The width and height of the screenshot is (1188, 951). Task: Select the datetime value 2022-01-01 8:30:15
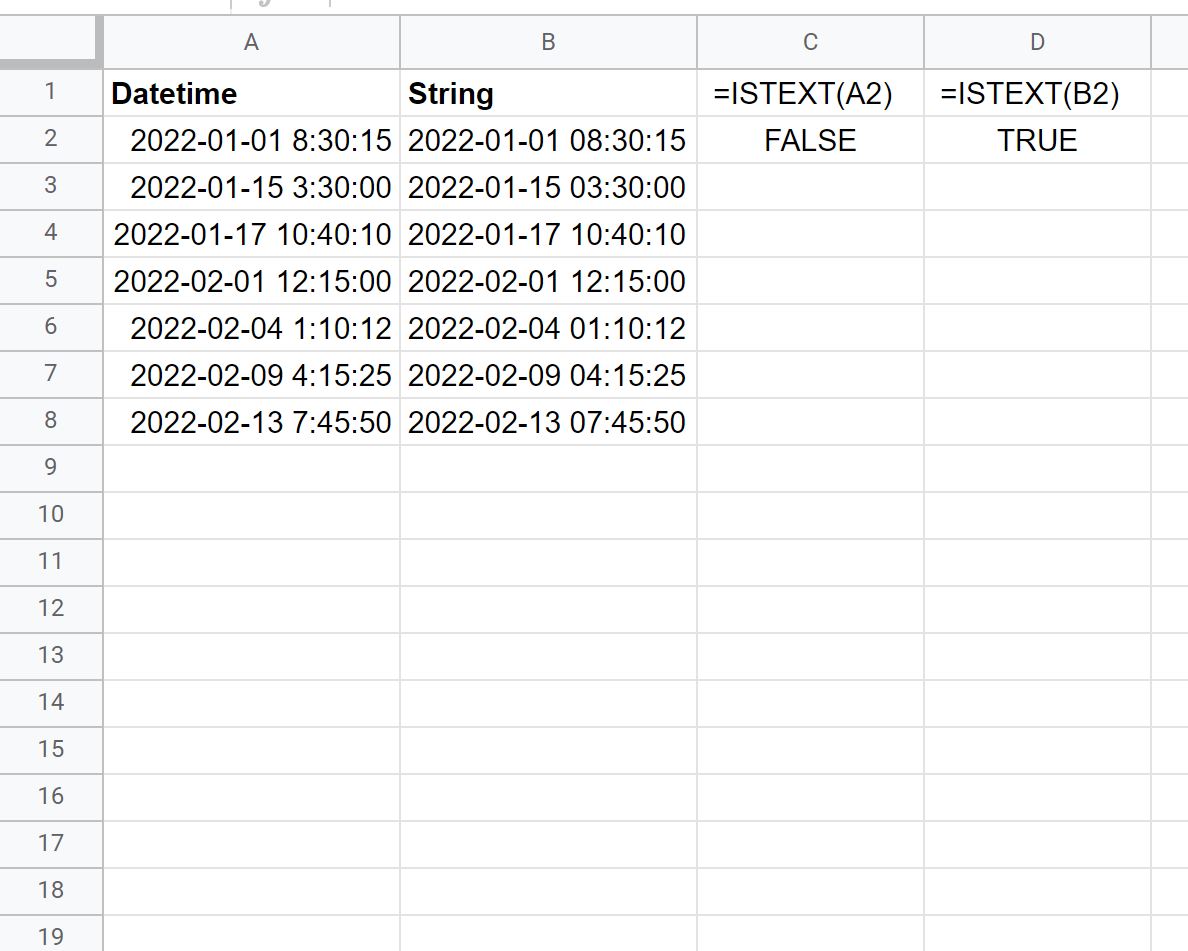pos(250,140)
